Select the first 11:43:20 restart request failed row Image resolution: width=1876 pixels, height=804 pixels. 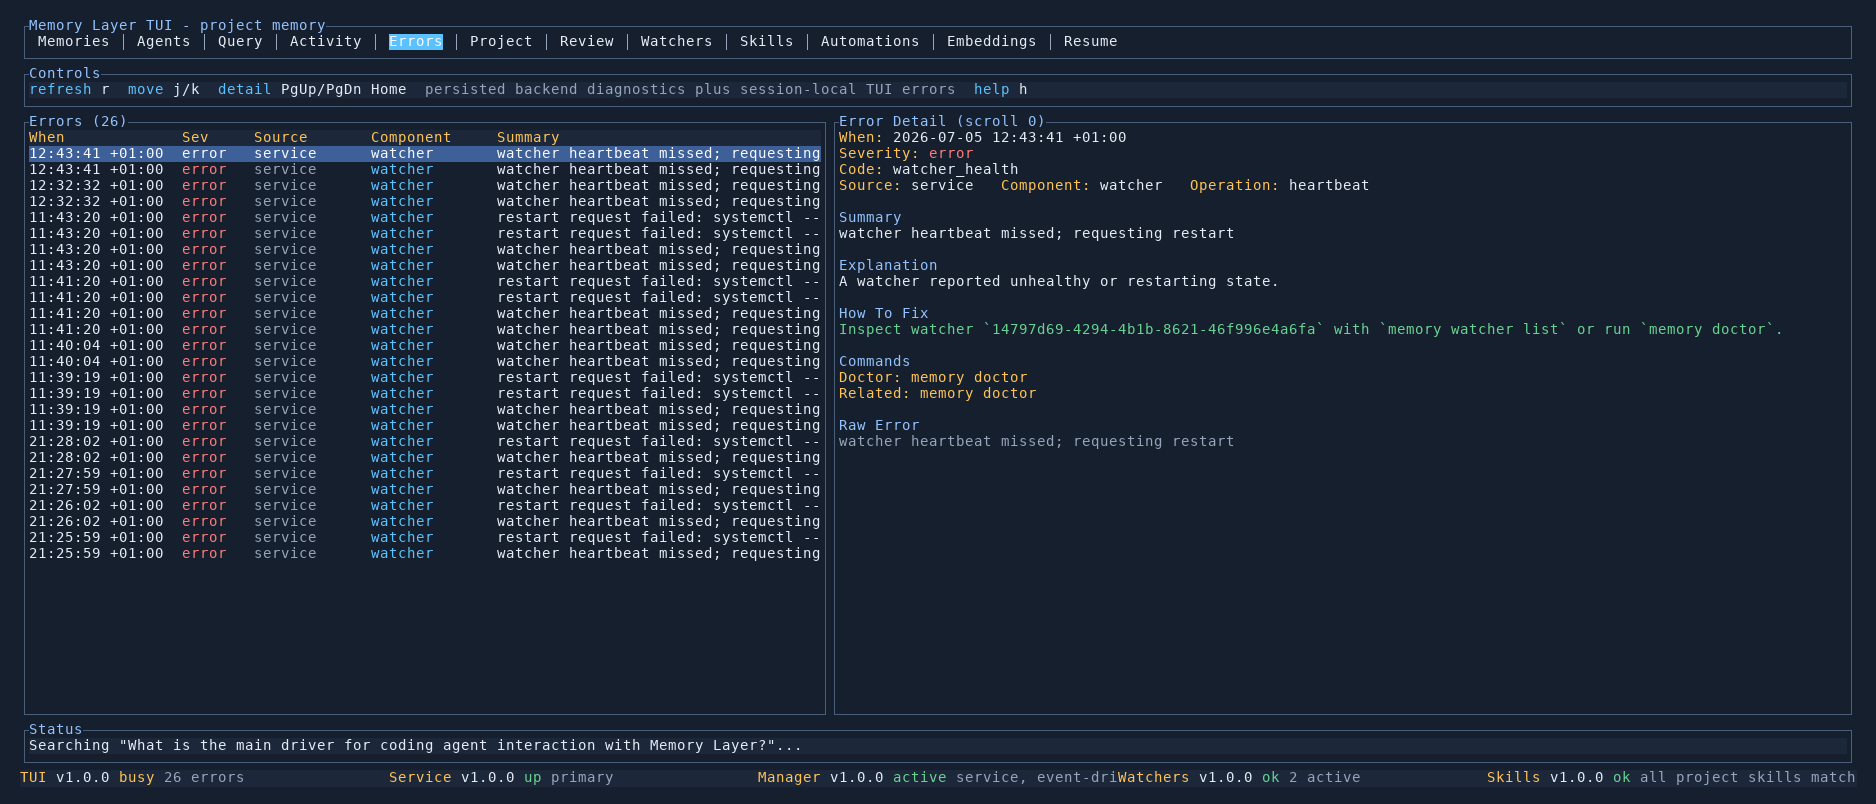425,217
